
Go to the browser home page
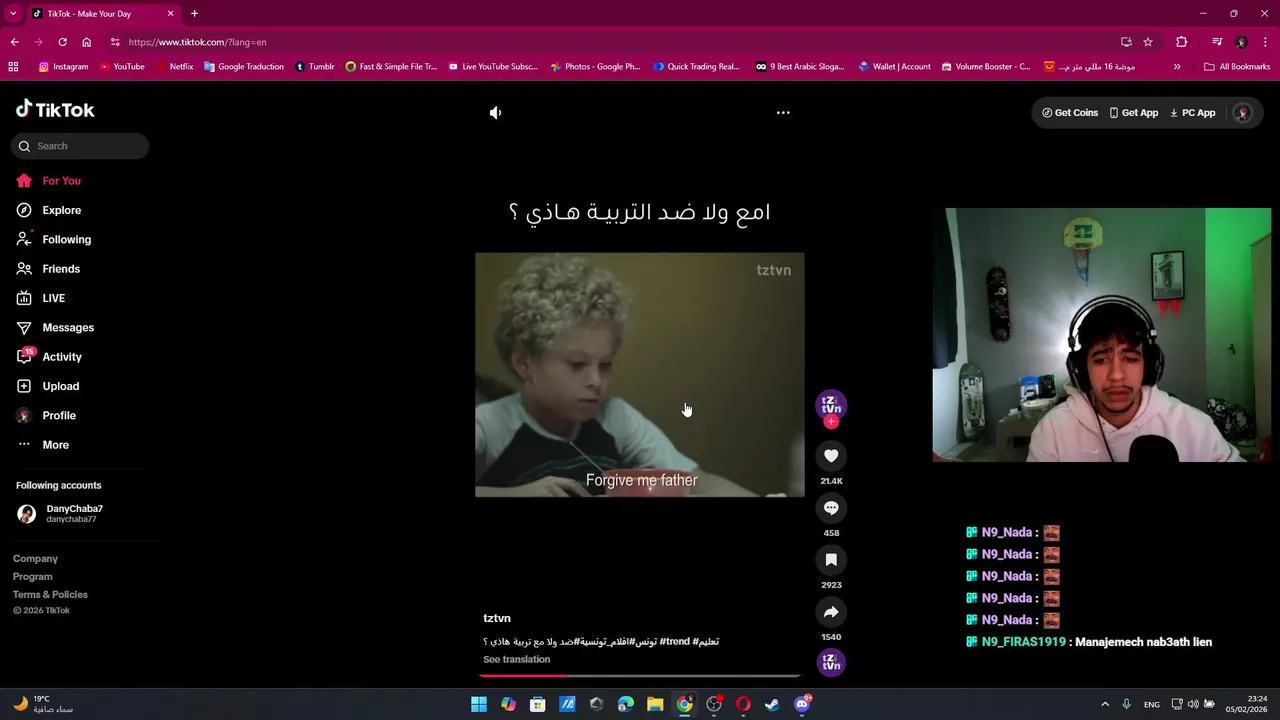[x=86, y=42]
